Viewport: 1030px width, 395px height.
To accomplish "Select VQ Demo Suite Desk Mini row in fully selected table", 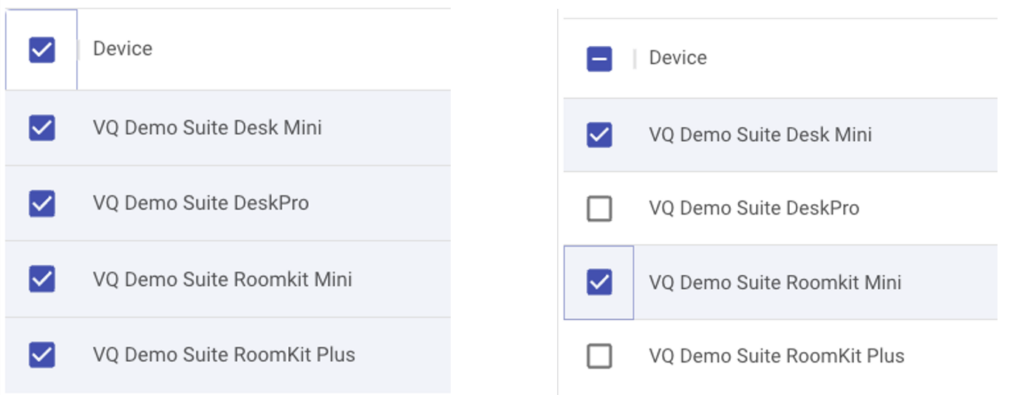I will pyautogui.click(x=228, y=128).
